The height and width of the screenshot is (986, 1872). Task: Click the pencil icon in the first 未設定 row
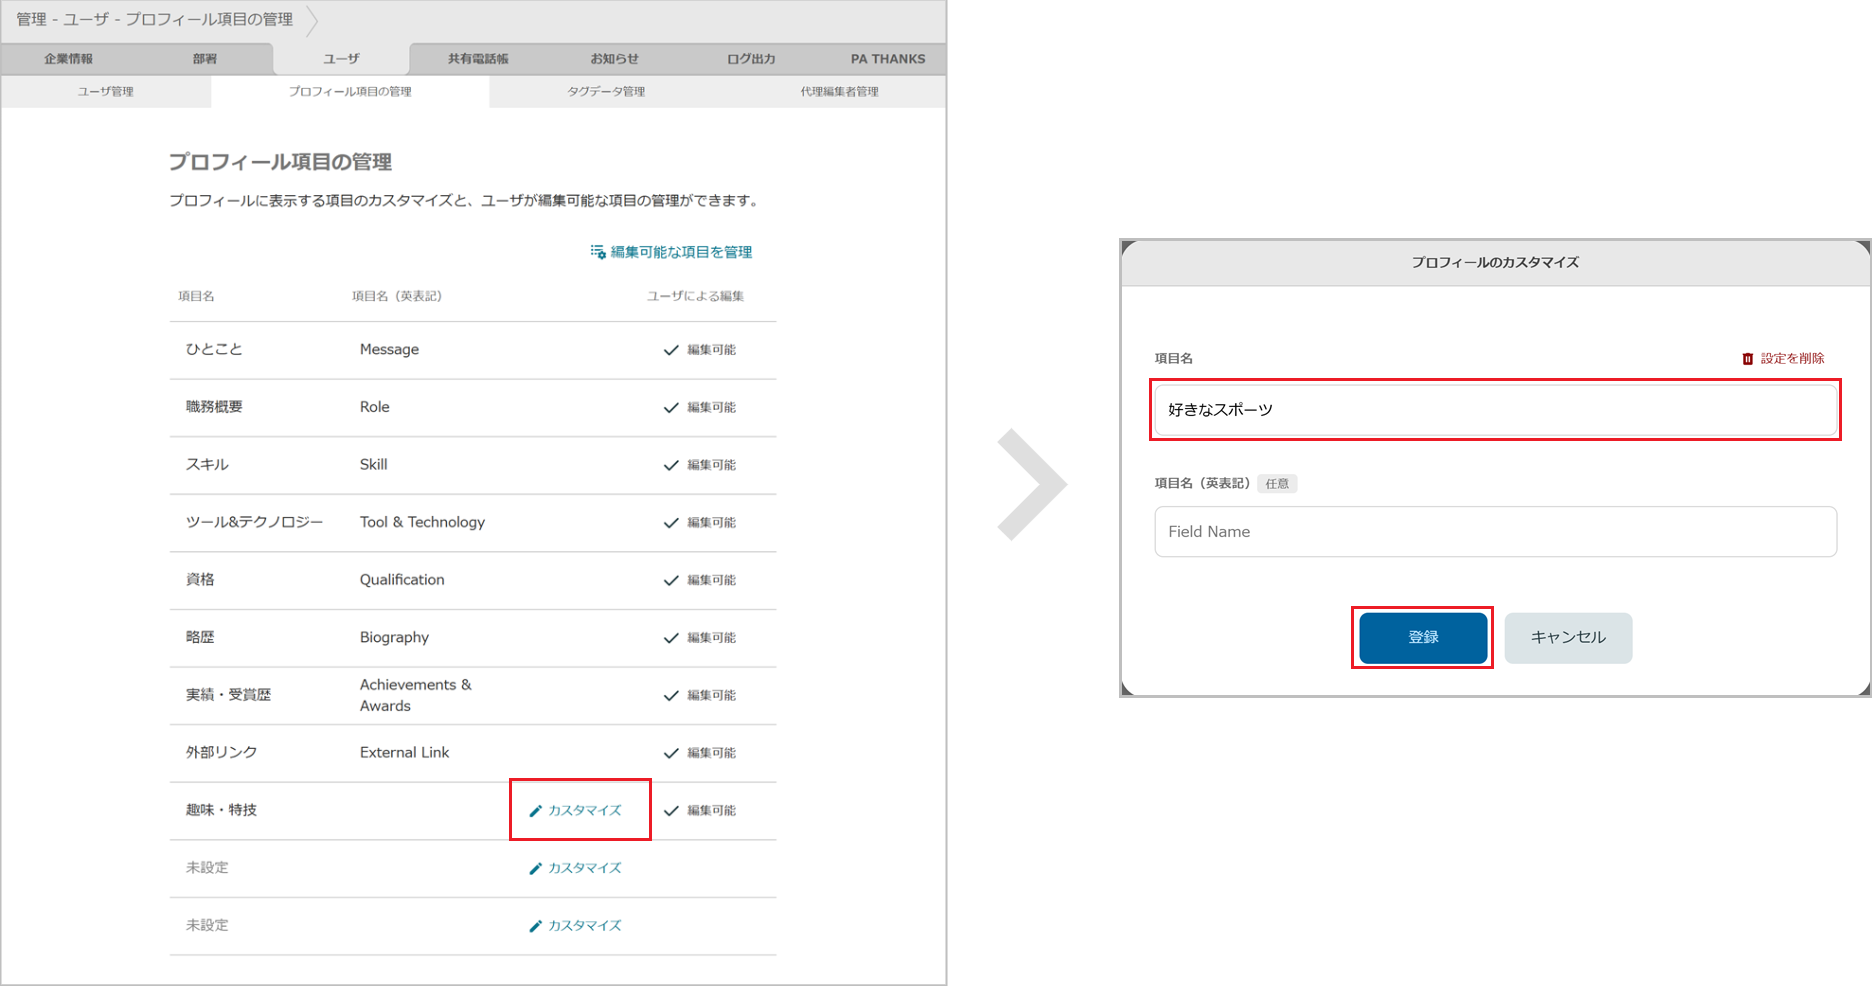coord(535,869)
